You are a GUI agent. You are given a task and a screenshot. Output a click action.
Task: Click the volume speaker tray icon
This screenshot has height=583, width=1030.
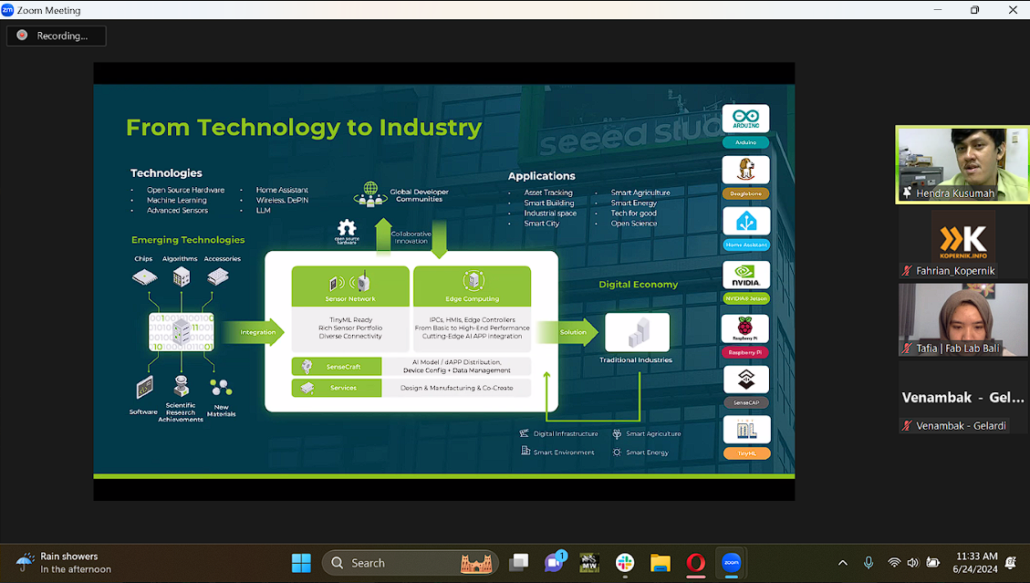912,563
